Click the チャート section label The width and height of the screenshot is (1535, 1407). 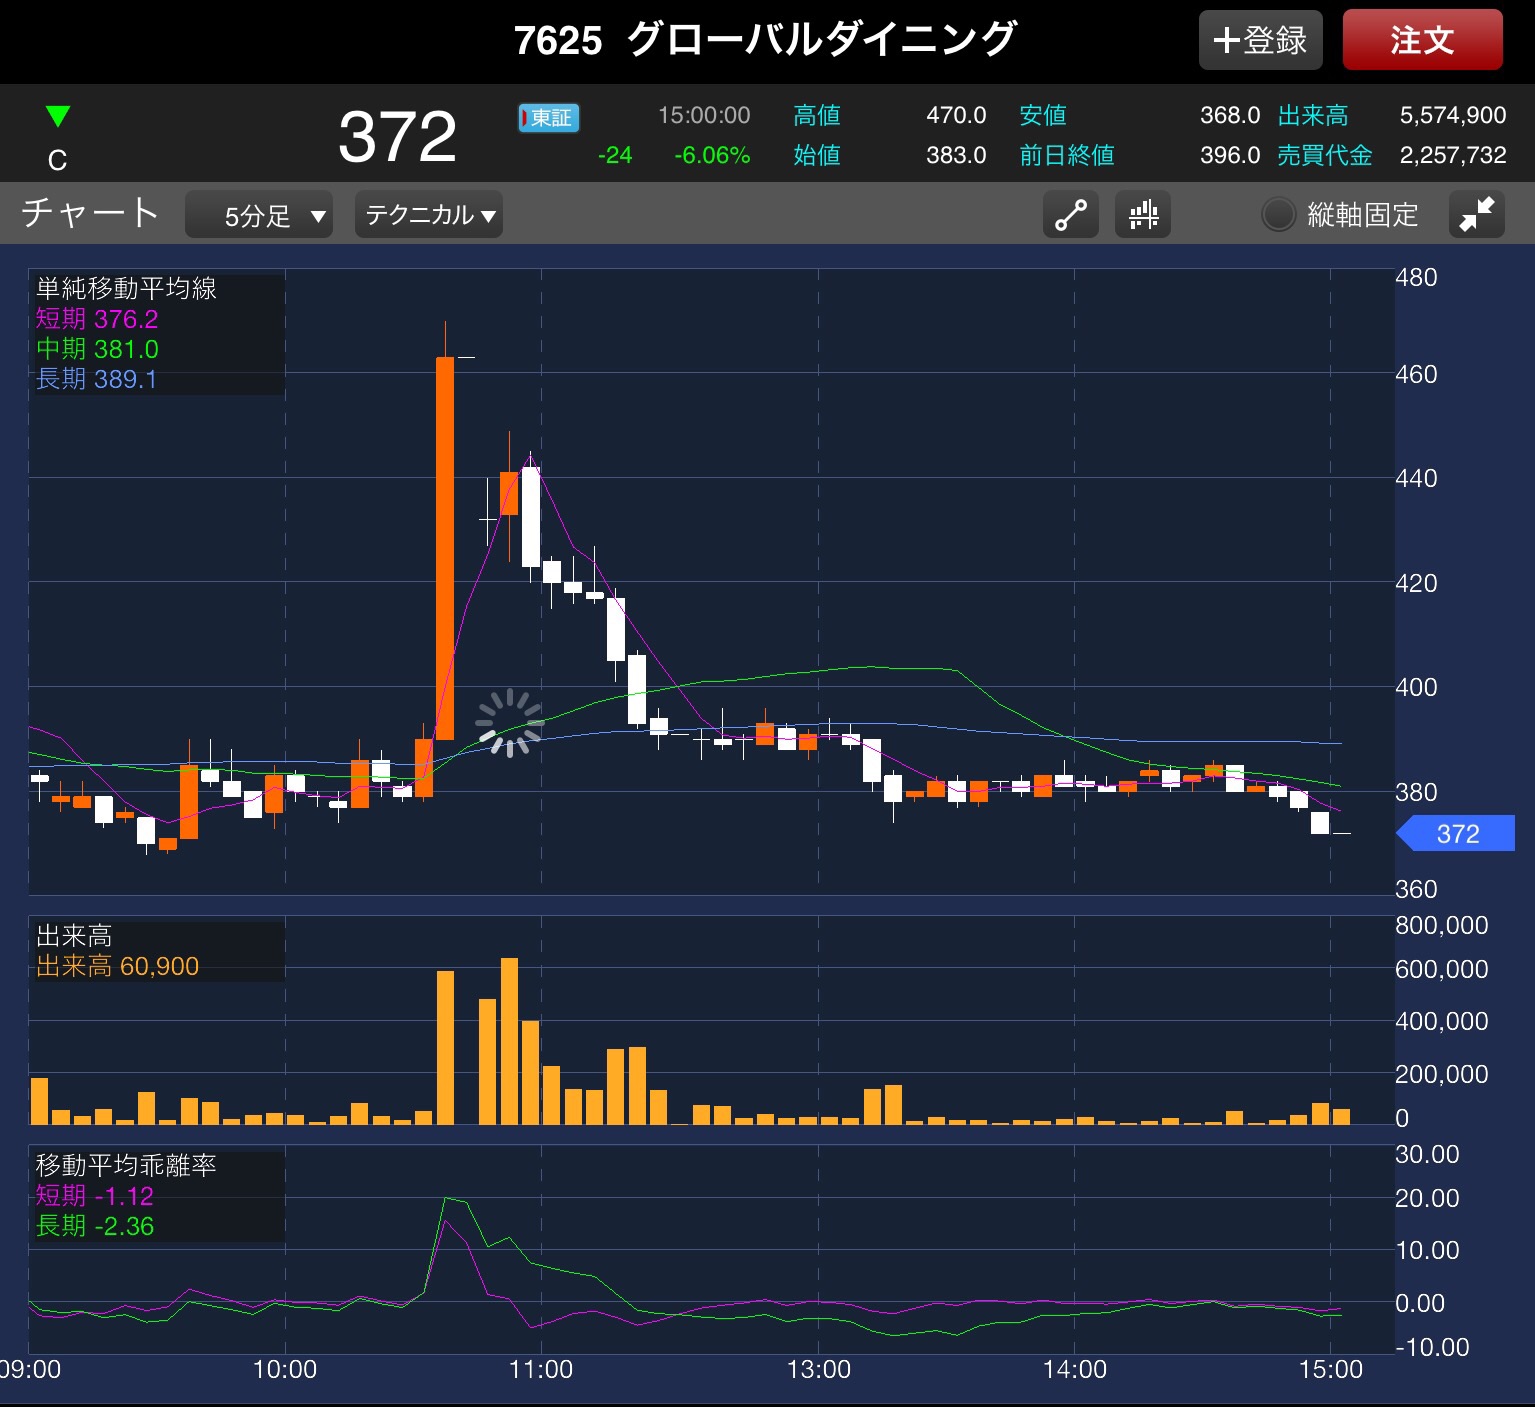[90, 213]
